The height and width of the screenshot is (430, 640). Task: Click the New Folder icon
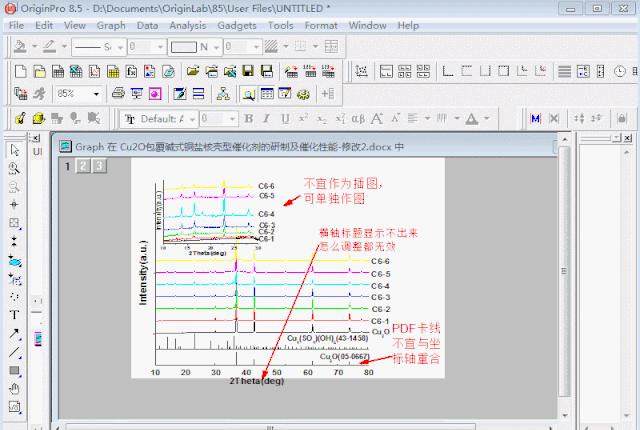pyautogui.click(x=40, y=71)
